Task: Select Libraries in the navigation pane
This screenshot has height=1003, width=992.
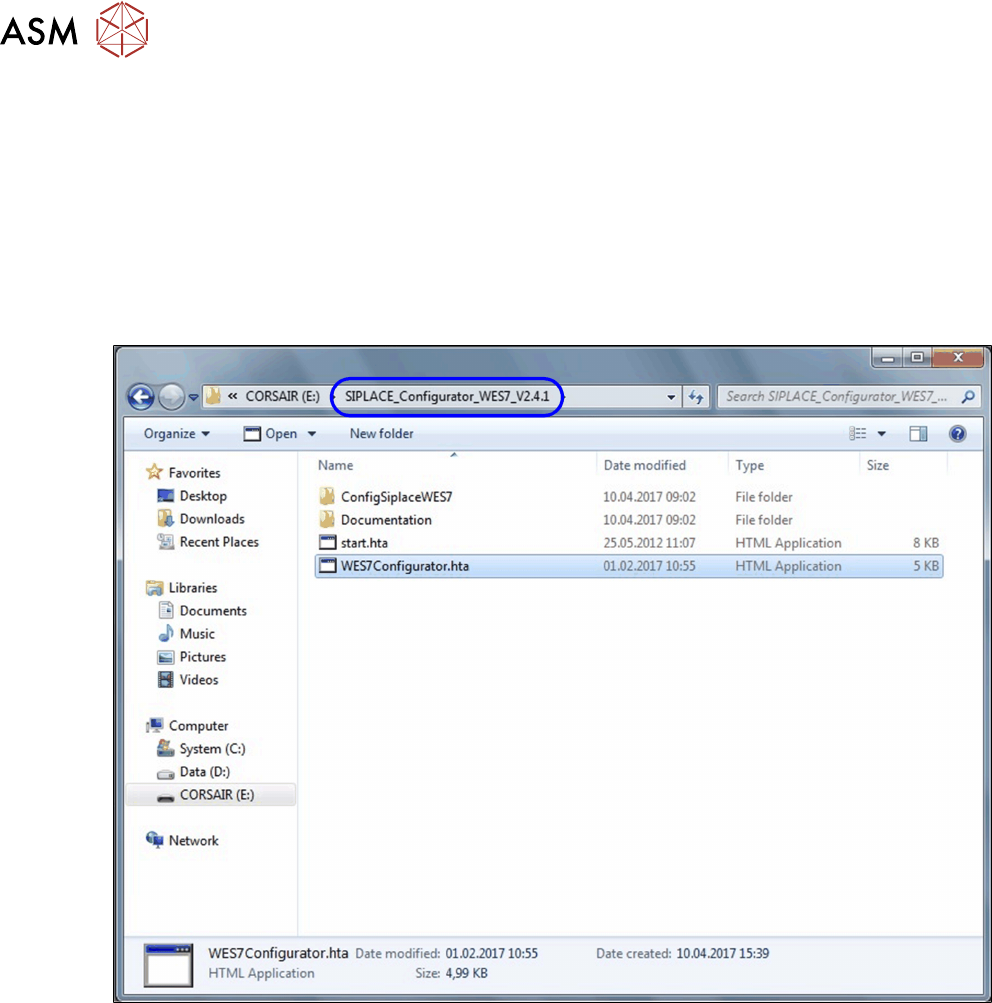Action: pos(193,588)
